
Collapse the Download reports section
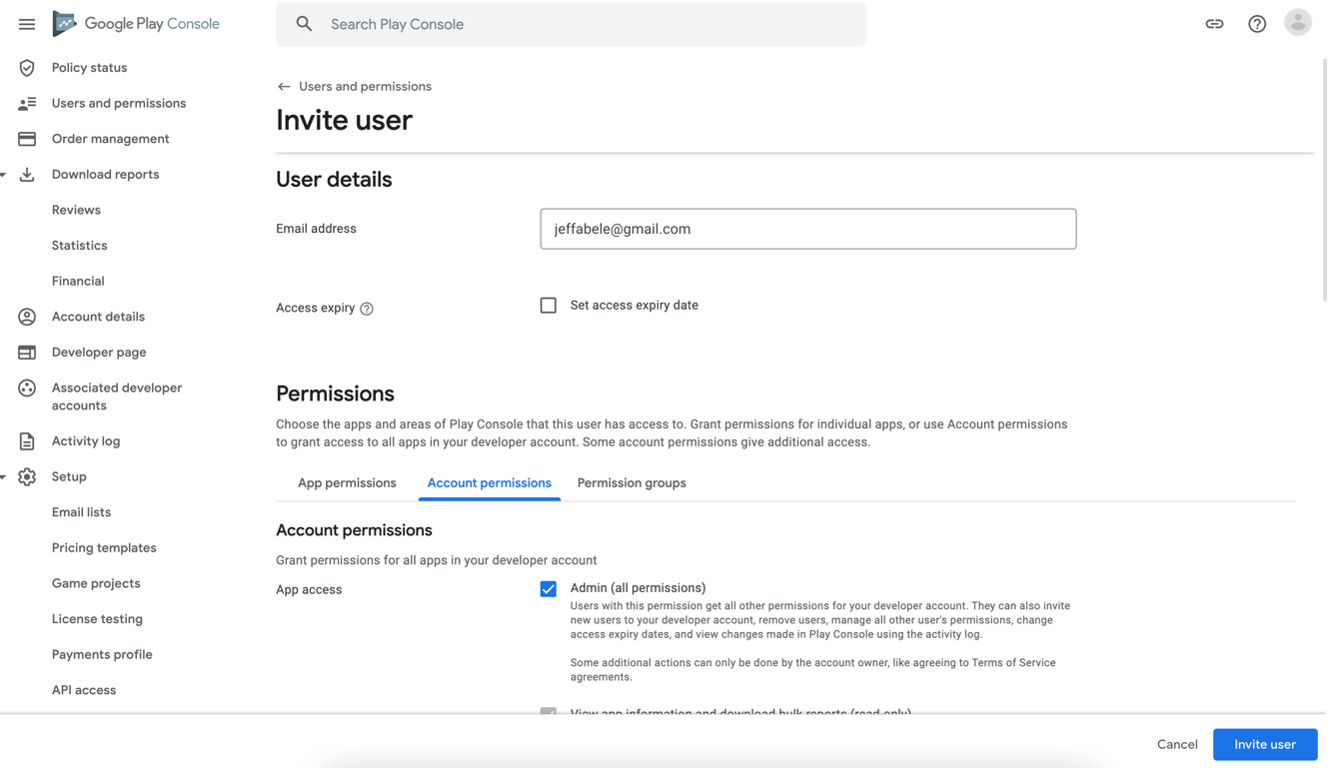click(5, 174)
